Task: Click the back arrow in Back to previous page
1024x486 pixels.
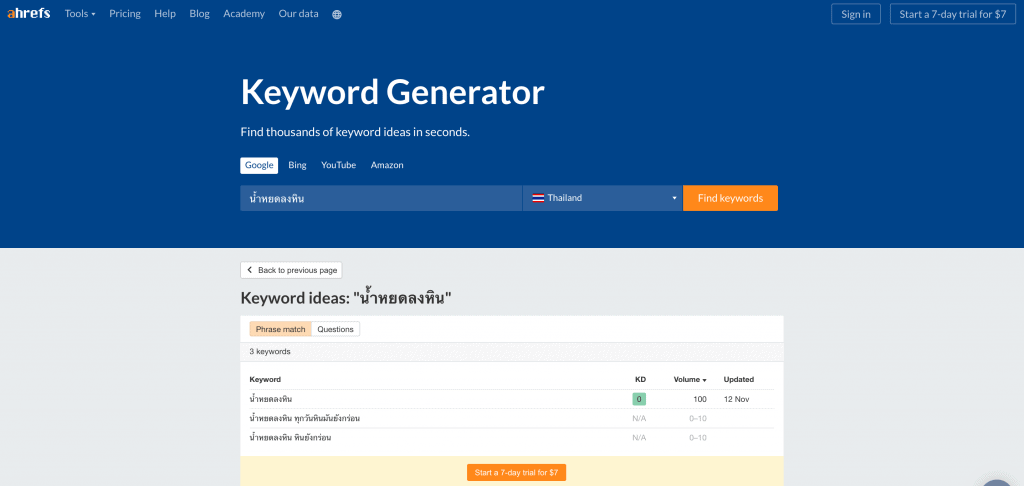Action: [249, 270]
